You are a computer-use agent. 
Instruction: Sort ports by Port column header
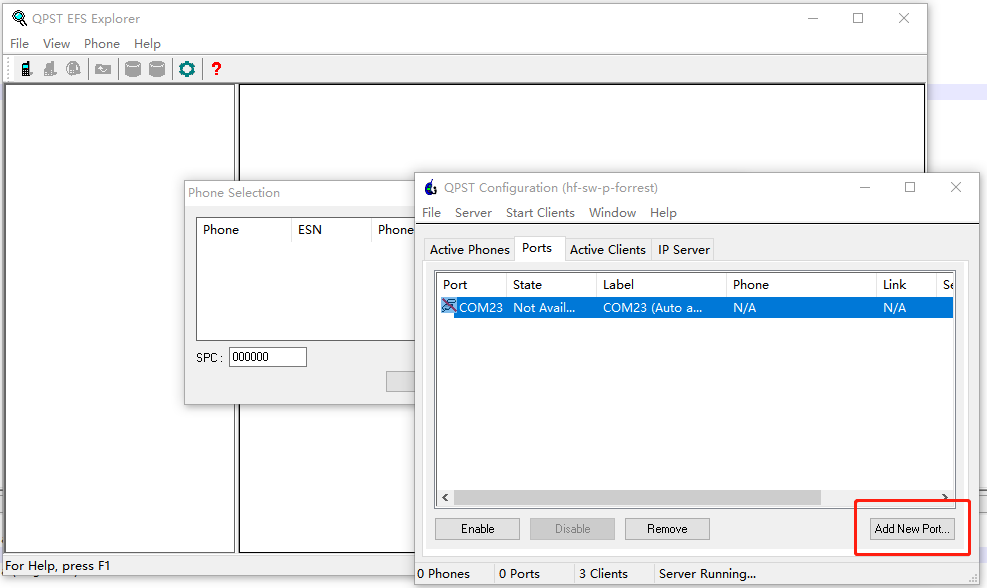[x=471, y=285]
